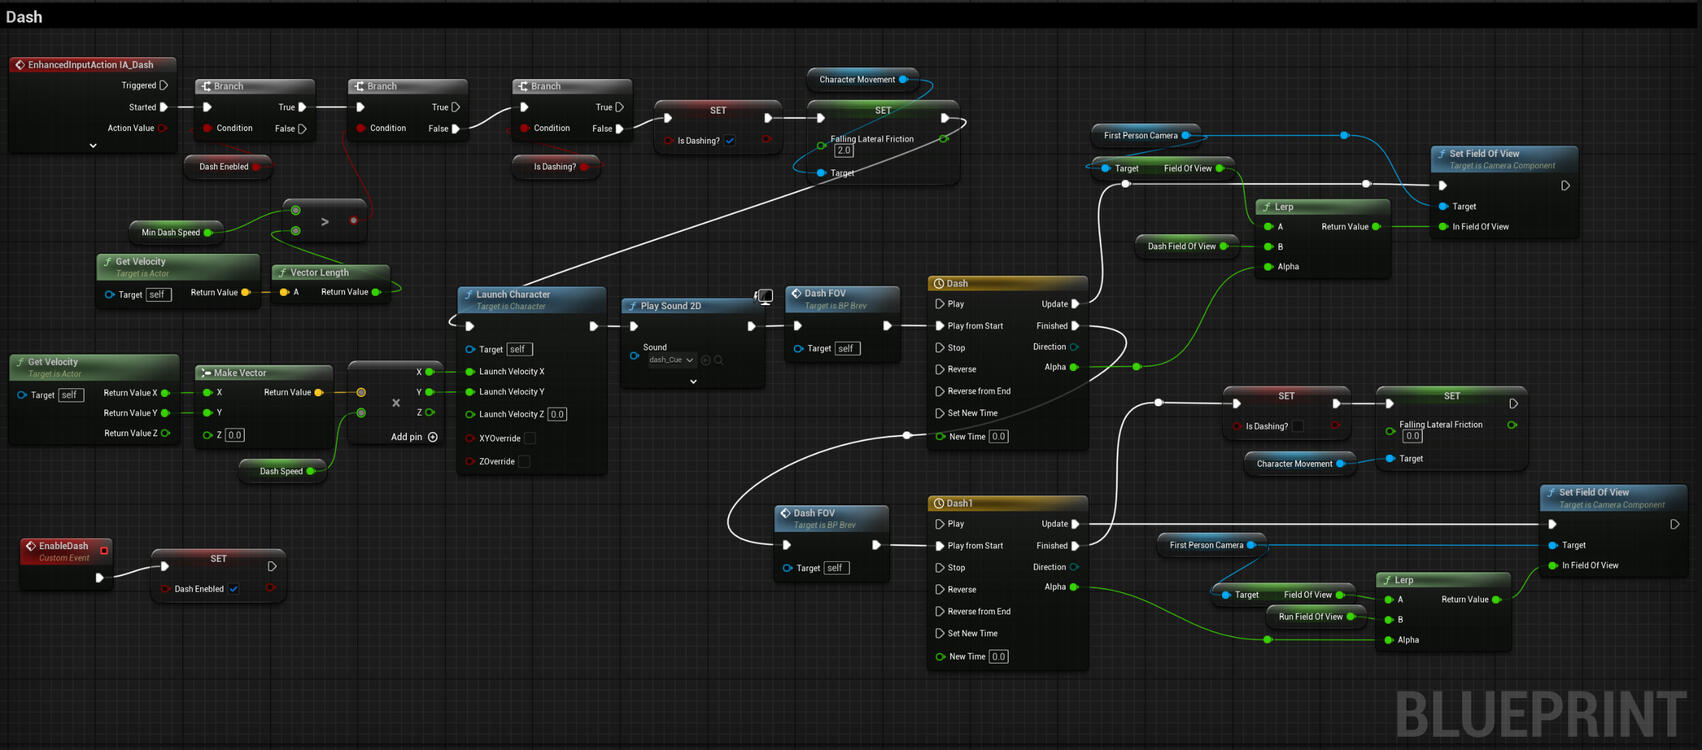Expand the EnhancedInputAction IA_Dash node pins

click(93, 146)
